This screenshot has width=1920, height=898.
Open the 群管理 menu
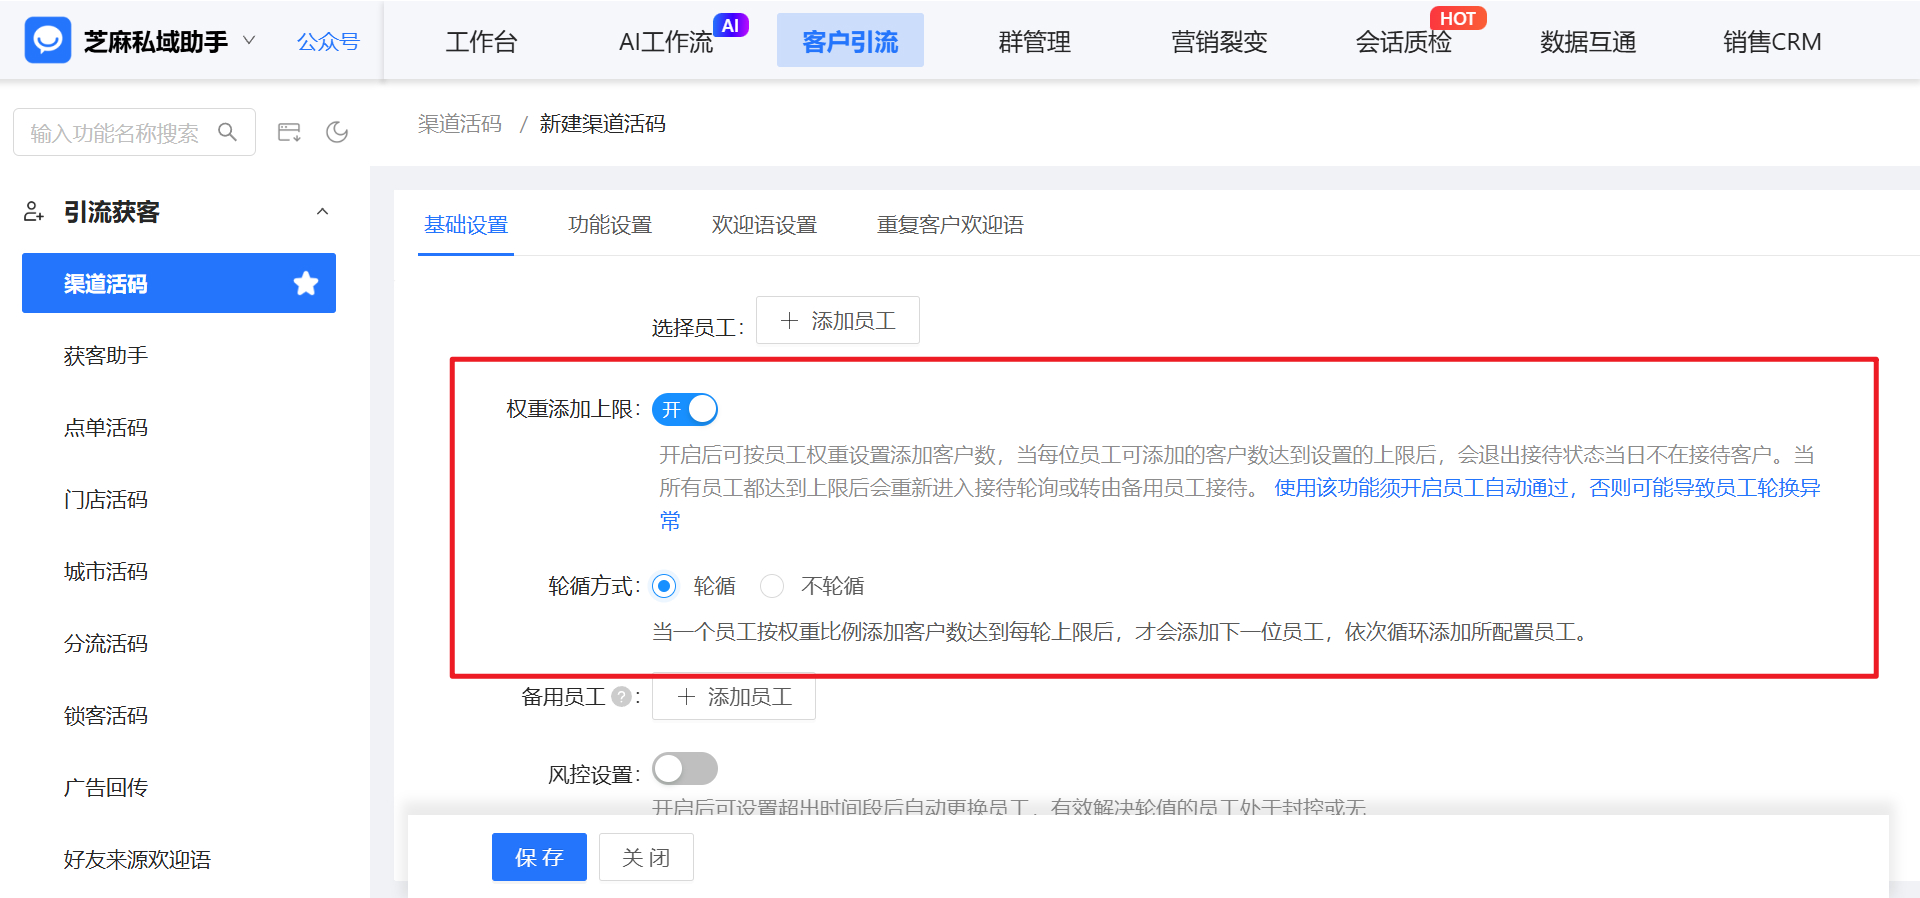pyautogui.click(x=1034, y=42)
